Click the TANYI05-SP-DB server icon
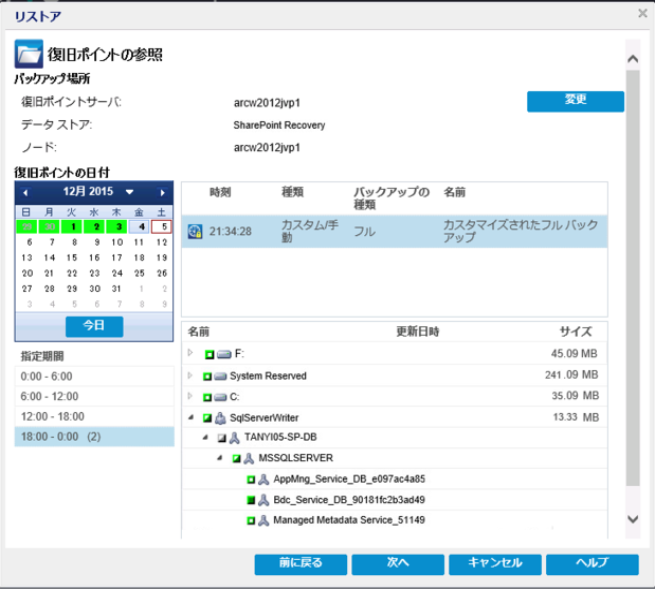Screen dimensions: 655x589 click(234, 438)
